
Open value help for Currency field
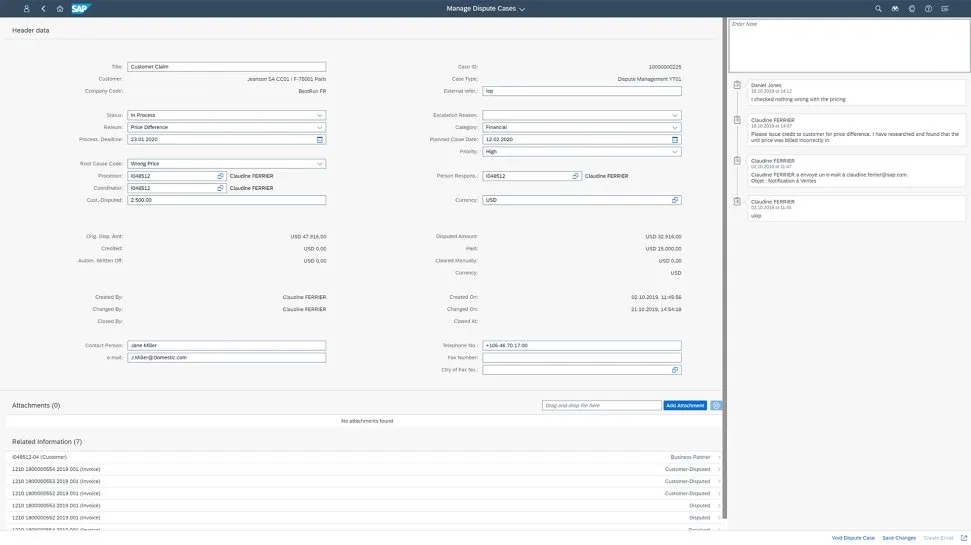(676, 200)
